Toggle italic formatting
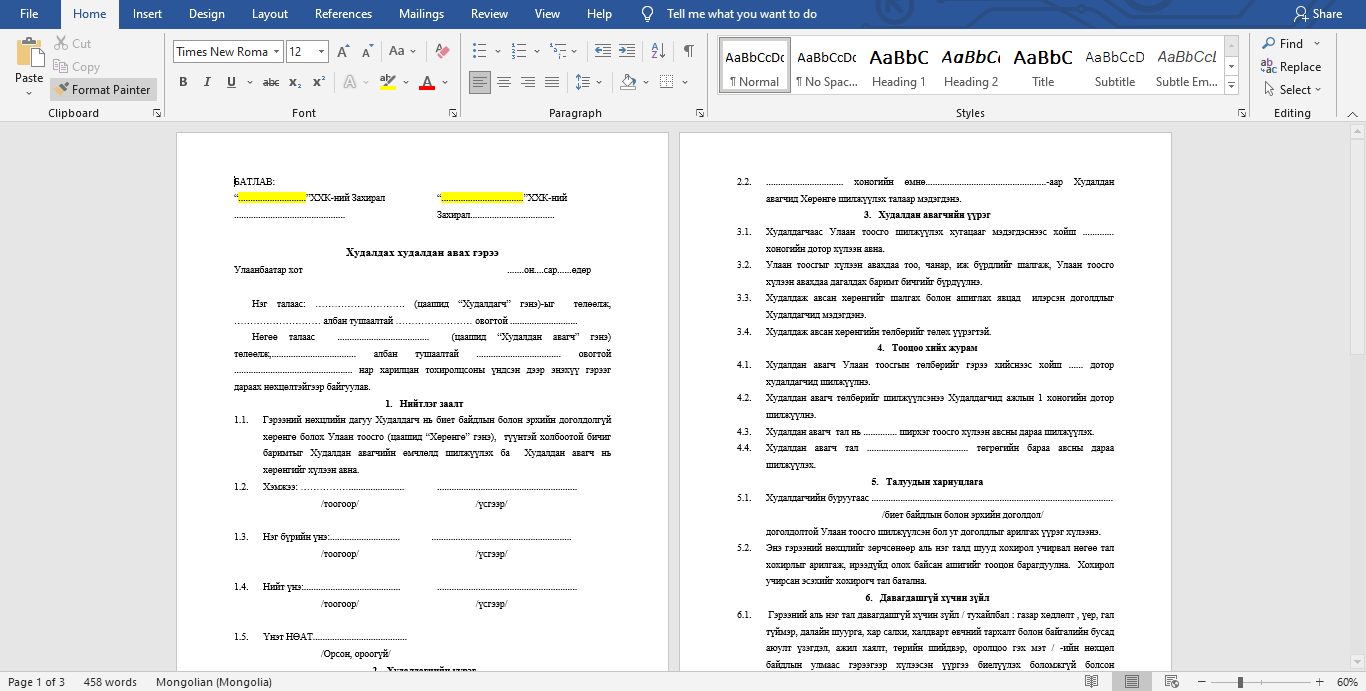Viewport: 1366px width, 691px height. click(206, 82)
